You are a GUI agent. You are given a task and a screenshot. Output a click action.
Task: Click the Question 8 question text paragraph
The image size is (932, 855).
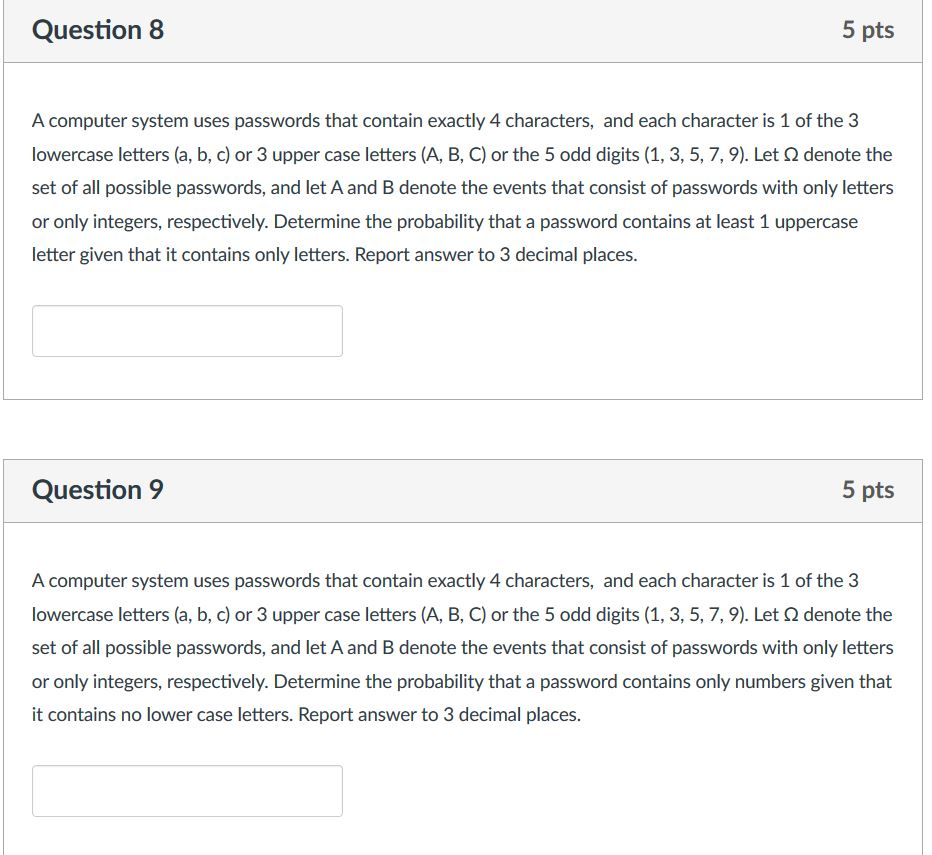[x=460, y=187]
